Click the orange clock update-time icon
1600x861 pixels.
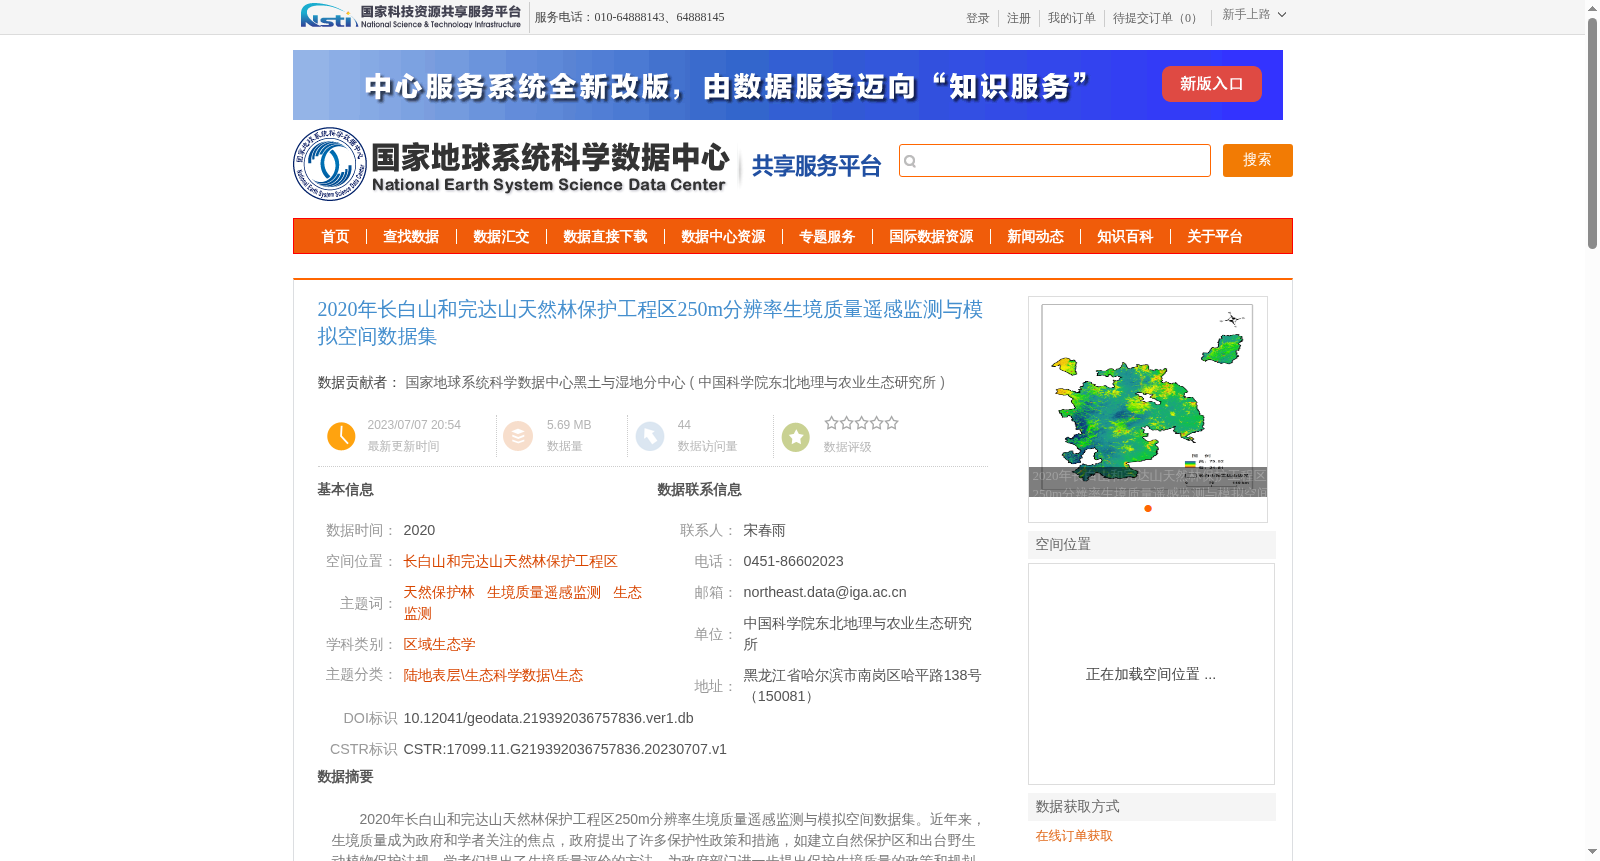(x=341, y=436)
